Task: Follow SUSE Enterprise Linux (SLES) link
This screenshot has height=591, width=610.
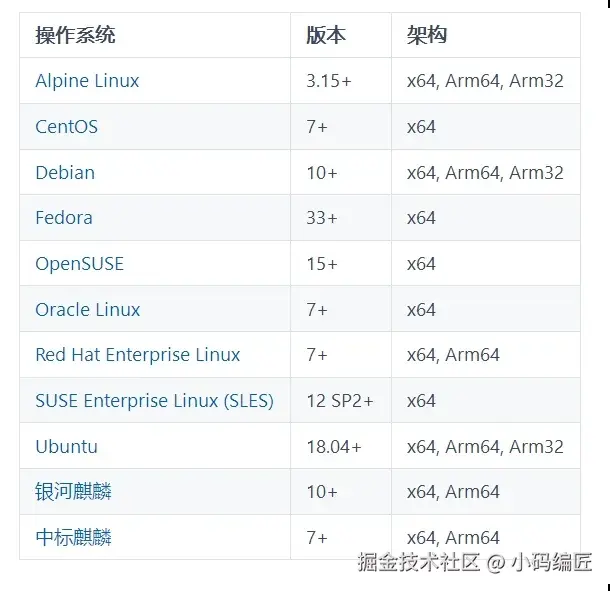Action: pyautogui.click(x=154, y=401)
